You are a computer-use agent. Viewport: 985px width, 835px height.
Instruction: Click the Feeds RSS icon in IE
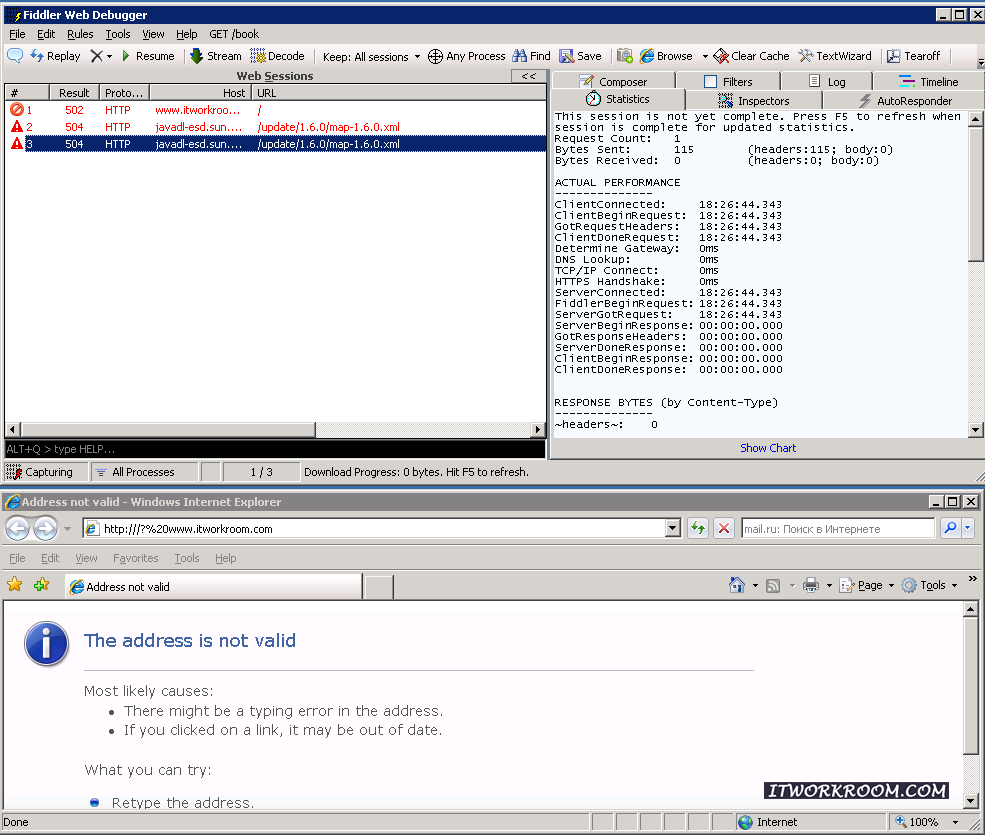pos(773,586)
